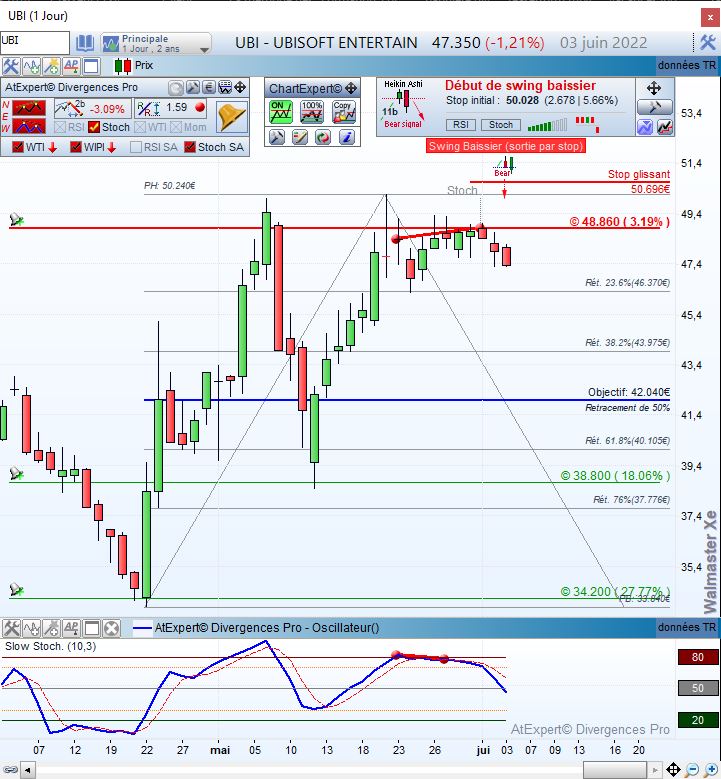Click the ChartExpert panel move handle
This screenshot has width=721, height=779.
[351, 89]
